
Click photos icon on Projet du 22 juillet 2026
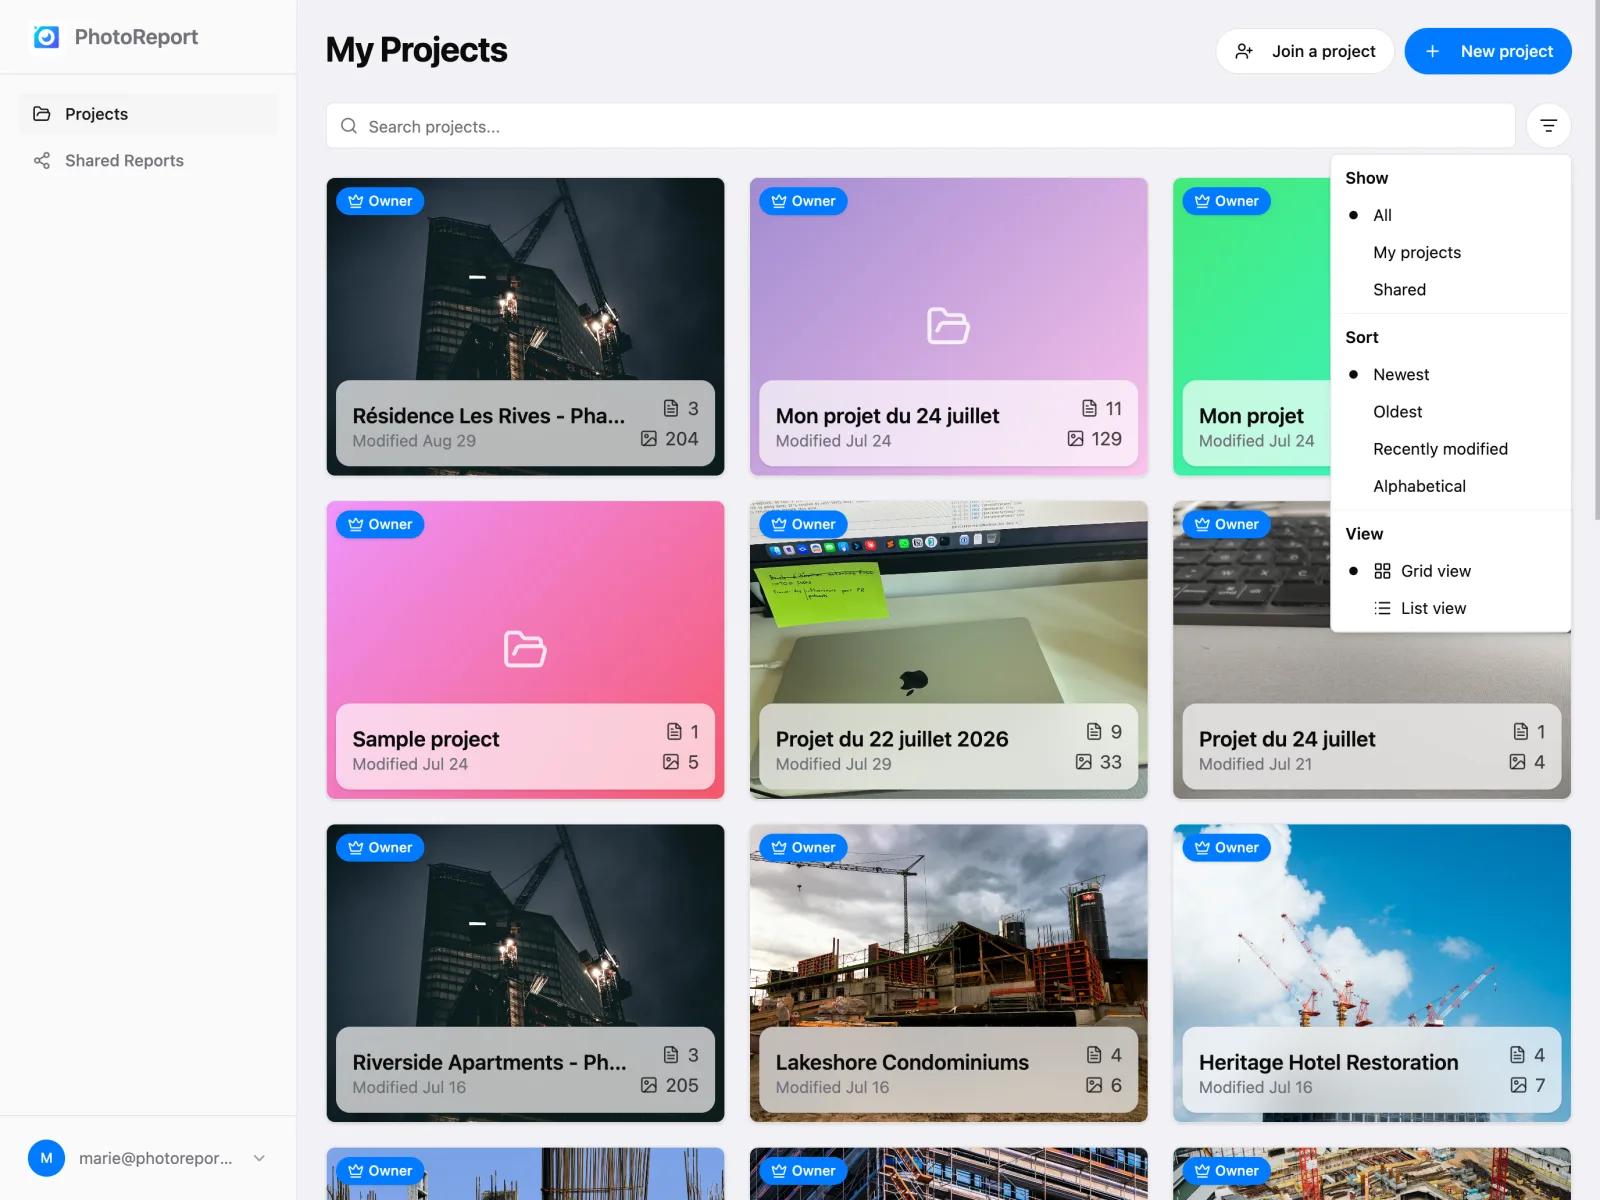1084,762
